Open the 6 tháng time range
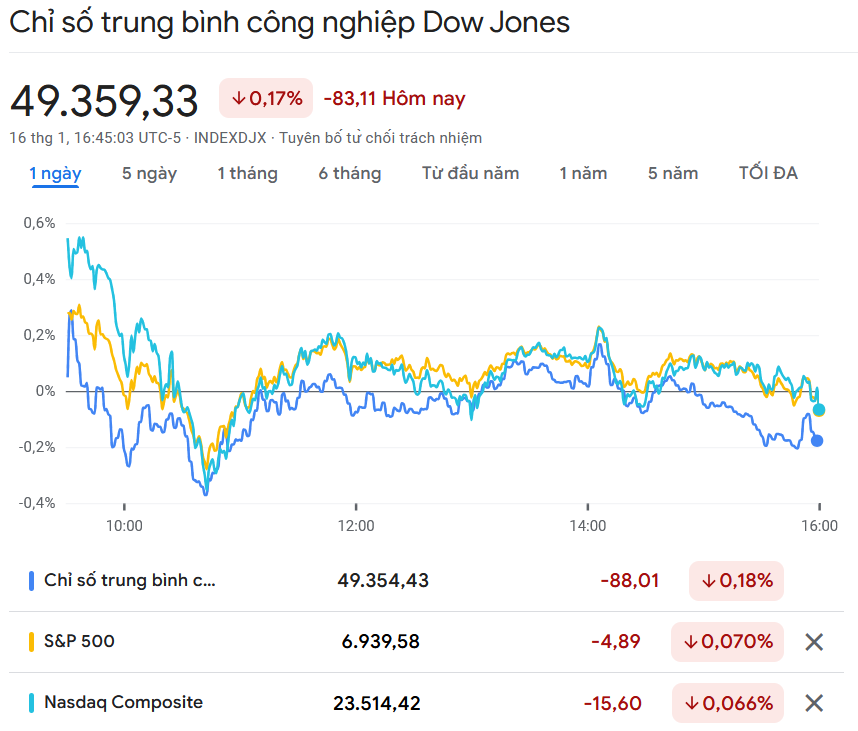This screenshot has width=858, height=731. 350,173
